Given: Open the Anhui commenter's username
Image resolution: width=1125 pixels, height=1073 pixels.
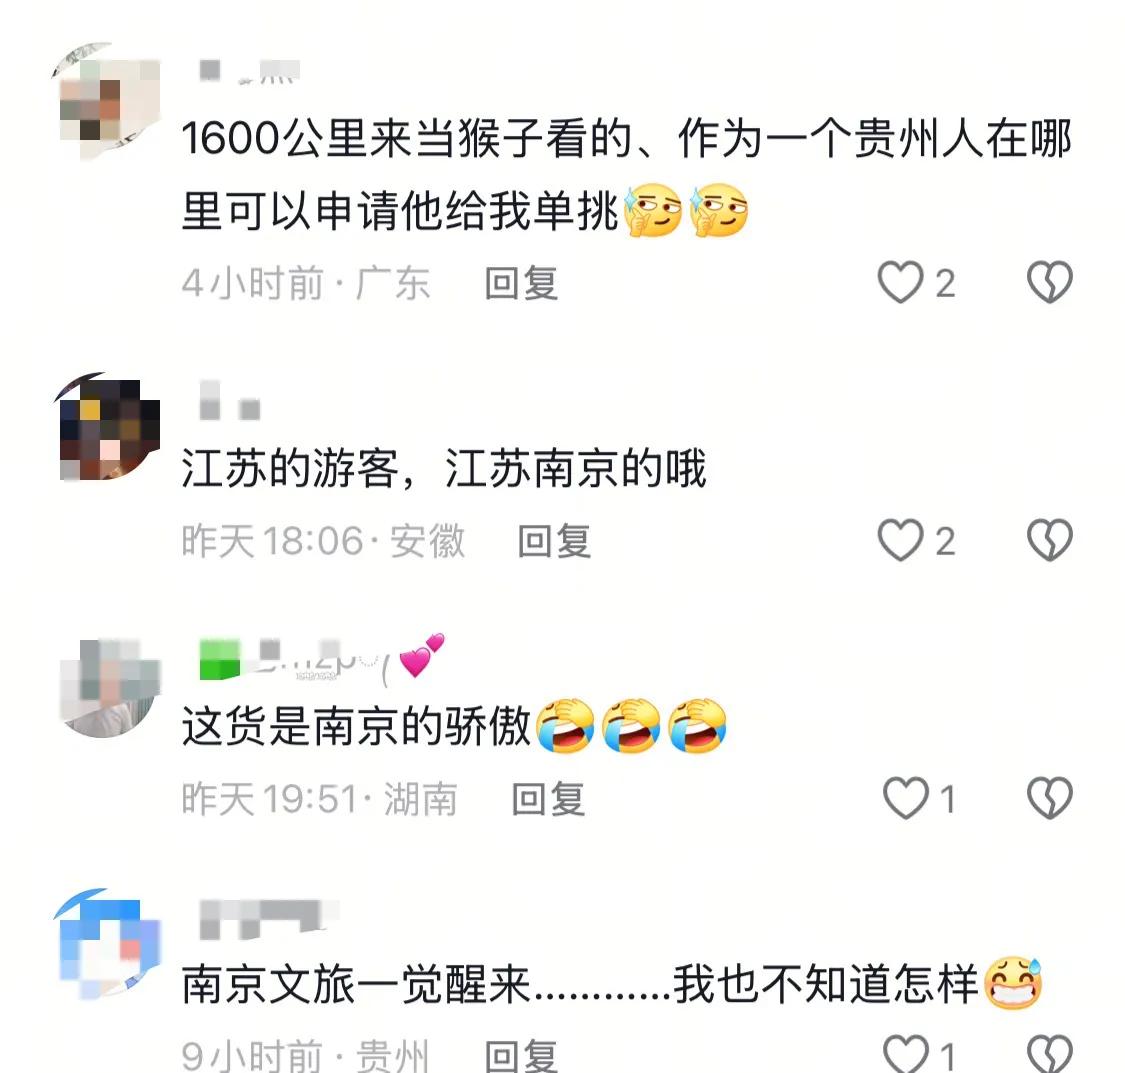Looking at the screenshot, I should click(x=230, y=401).
